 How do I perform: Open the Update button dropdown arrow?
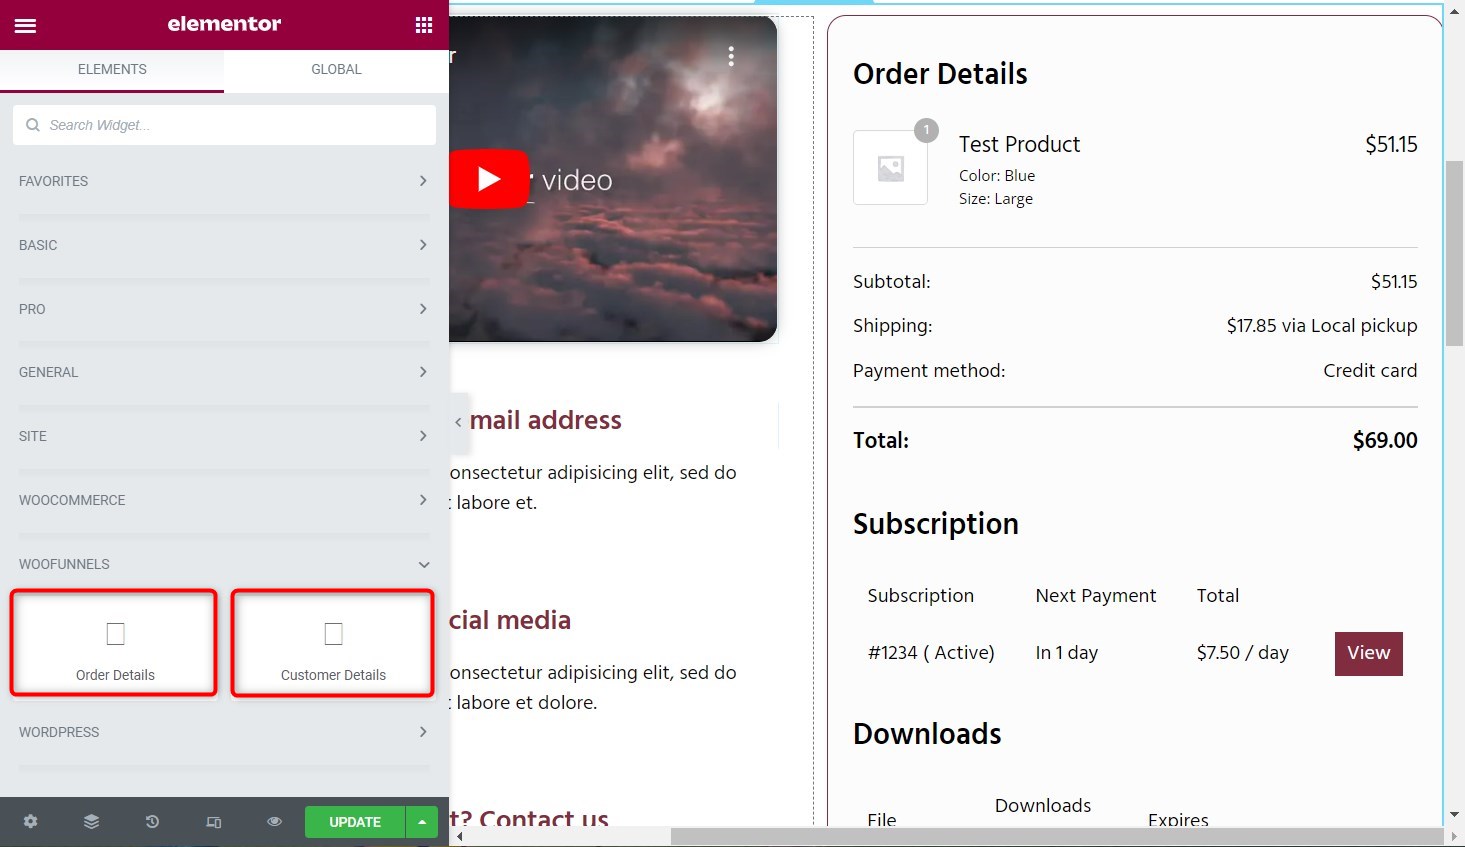[421, 821]
